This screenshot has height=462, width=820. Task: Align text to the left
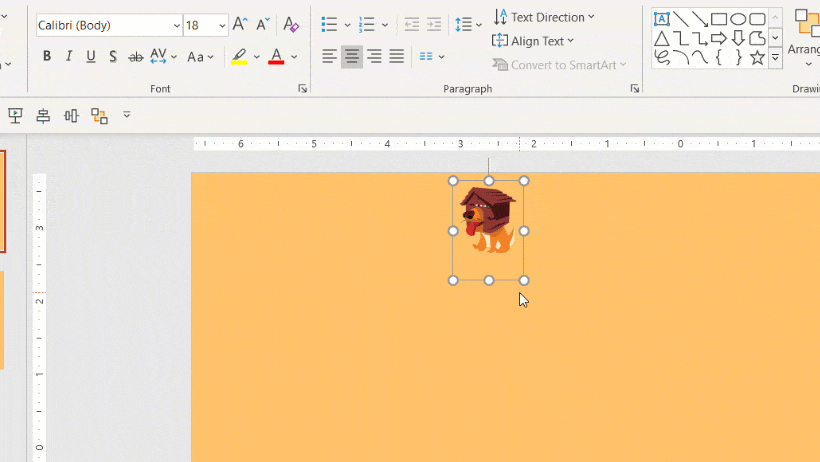click(x=329, y=56)
